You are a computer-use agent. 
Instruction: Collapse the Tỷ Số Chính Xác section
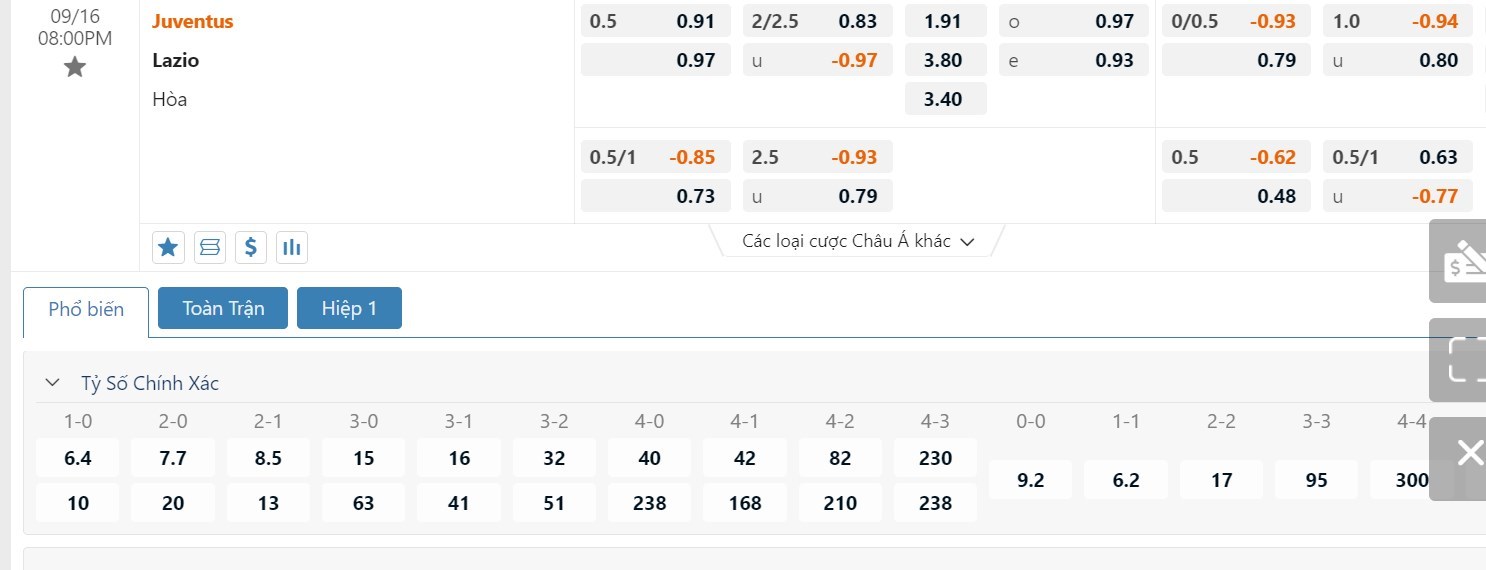pos(52,382)
